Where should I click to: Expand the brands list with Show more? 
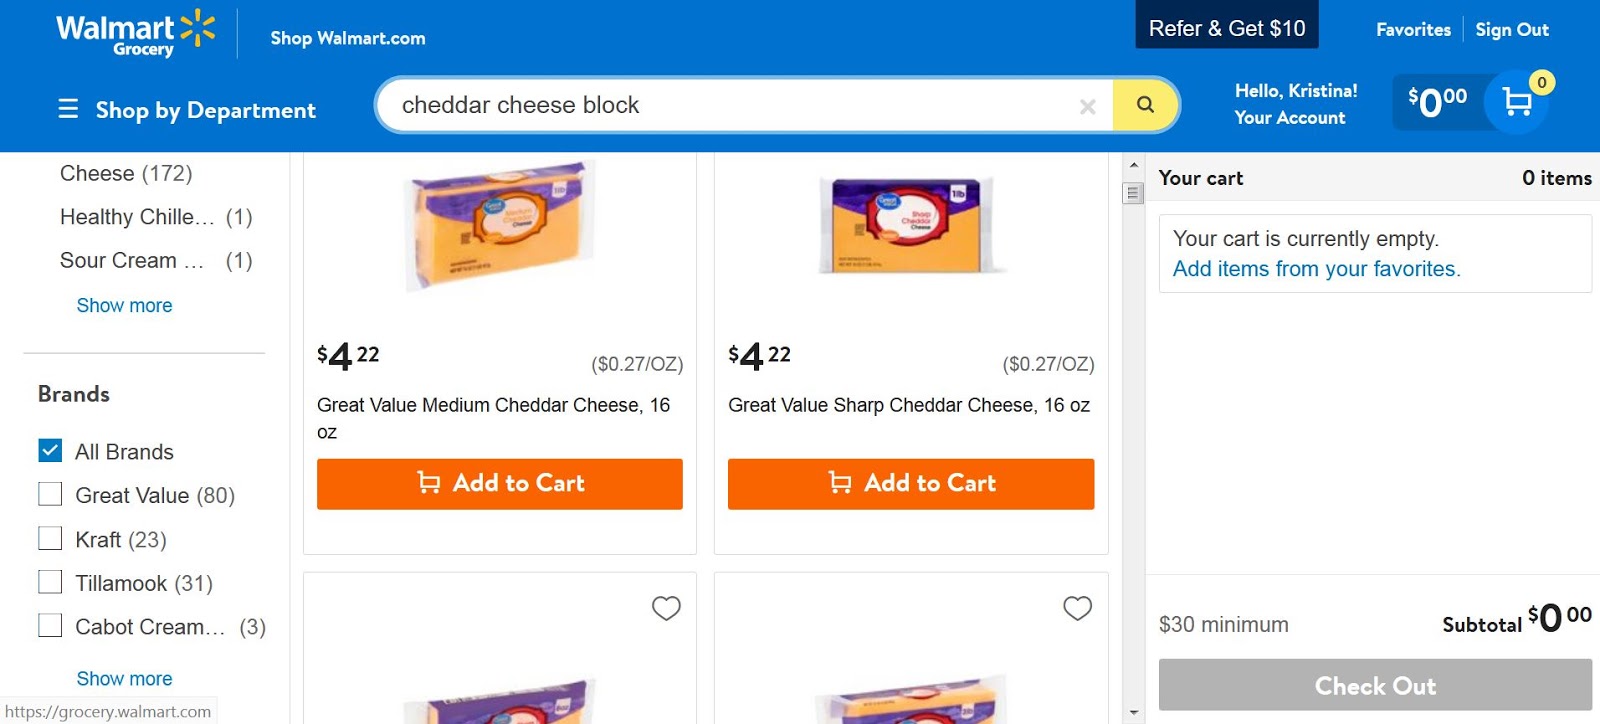[x=124, y=678]
